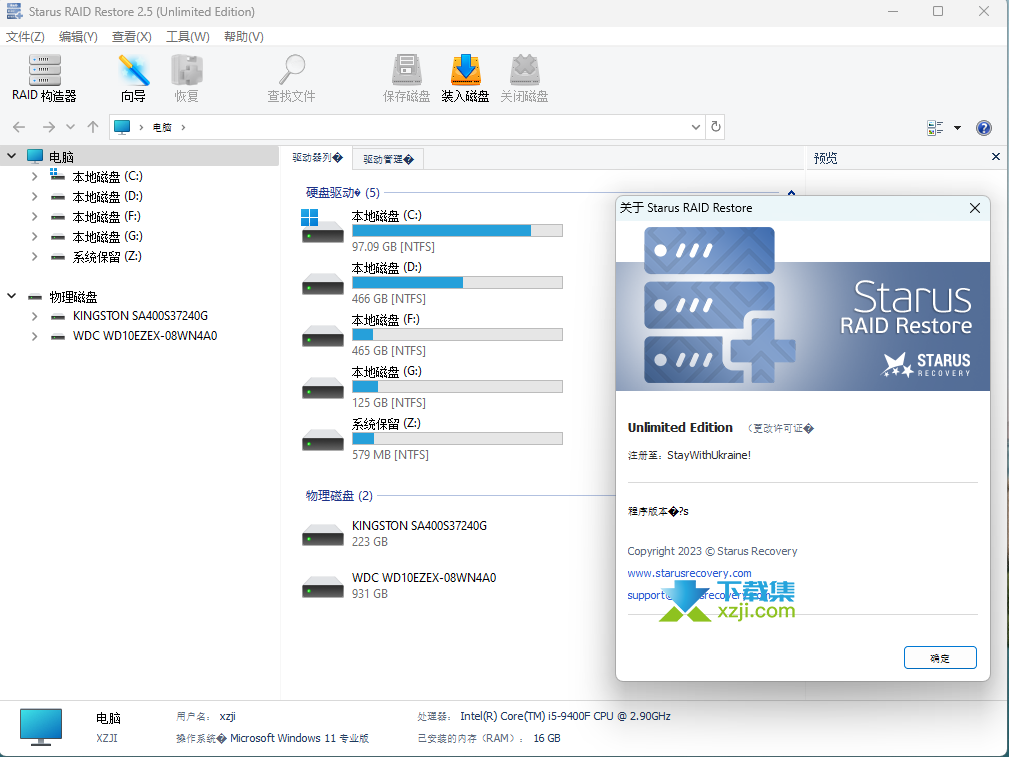Image resolution: width=1009 pixels, height=757 pixels.
Task: Select 本地磁盘 (G:) in the left tree
Action: point(107,236)
